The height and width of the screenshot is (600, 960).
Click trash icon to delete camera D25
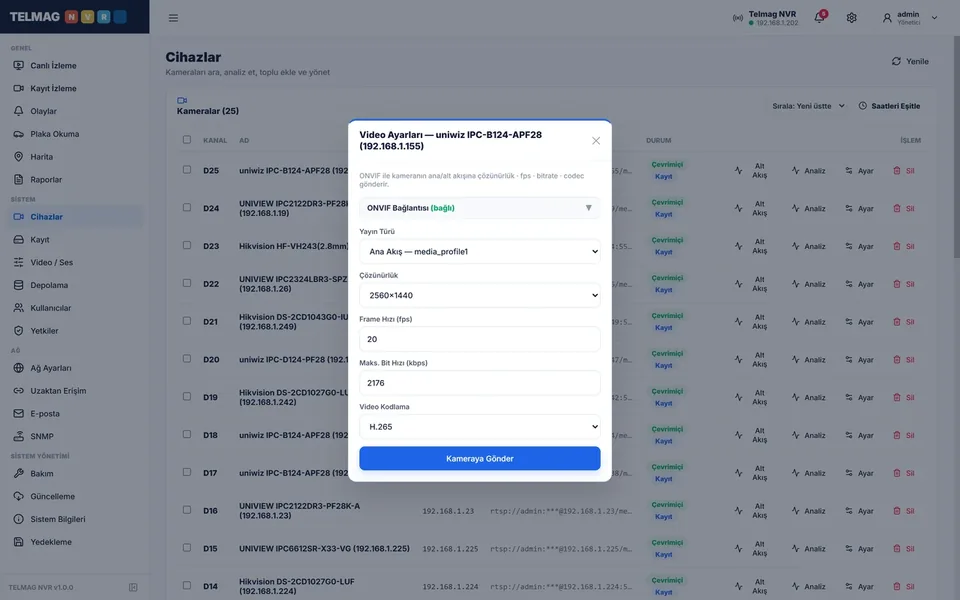pyautogui.click(x=896, y=171)
